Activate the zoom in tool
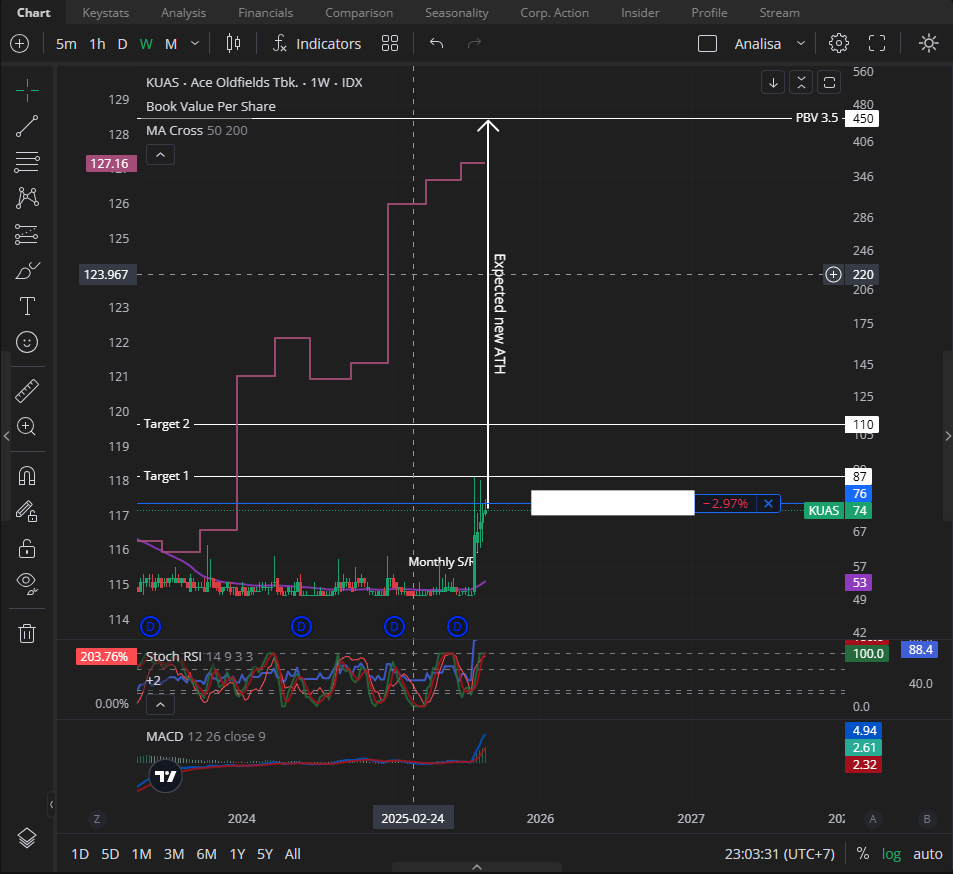 (x=27, y=427)
